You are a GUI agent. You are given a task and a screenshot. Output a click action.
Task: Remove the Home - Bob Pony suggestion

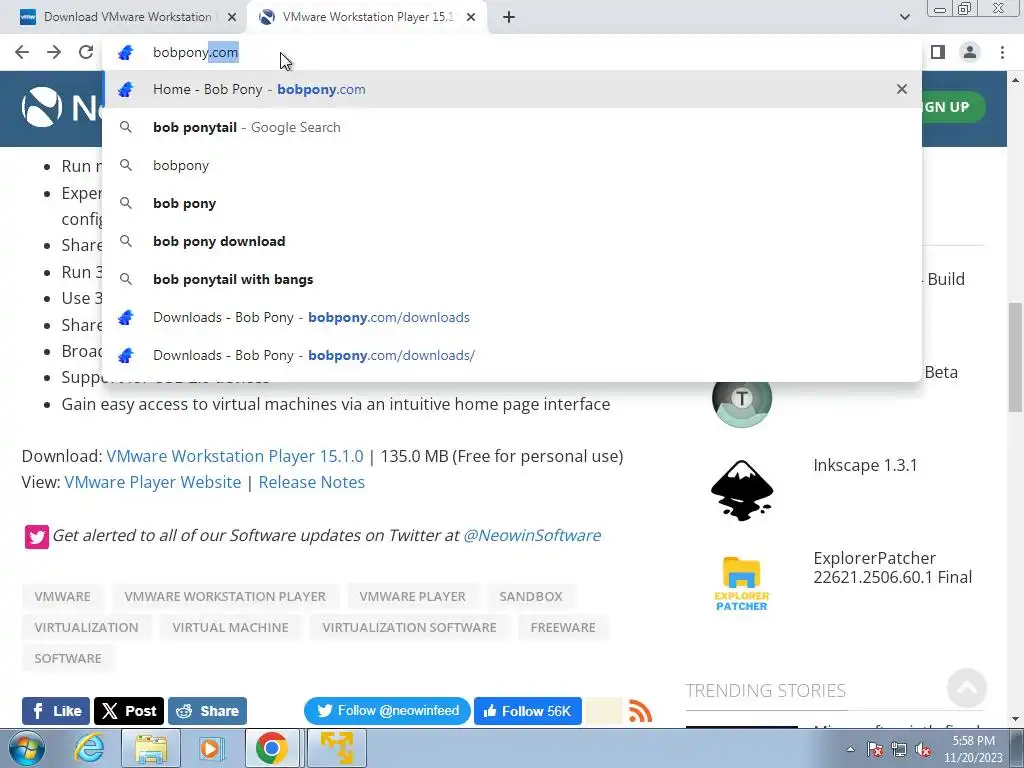click(902, 89)
